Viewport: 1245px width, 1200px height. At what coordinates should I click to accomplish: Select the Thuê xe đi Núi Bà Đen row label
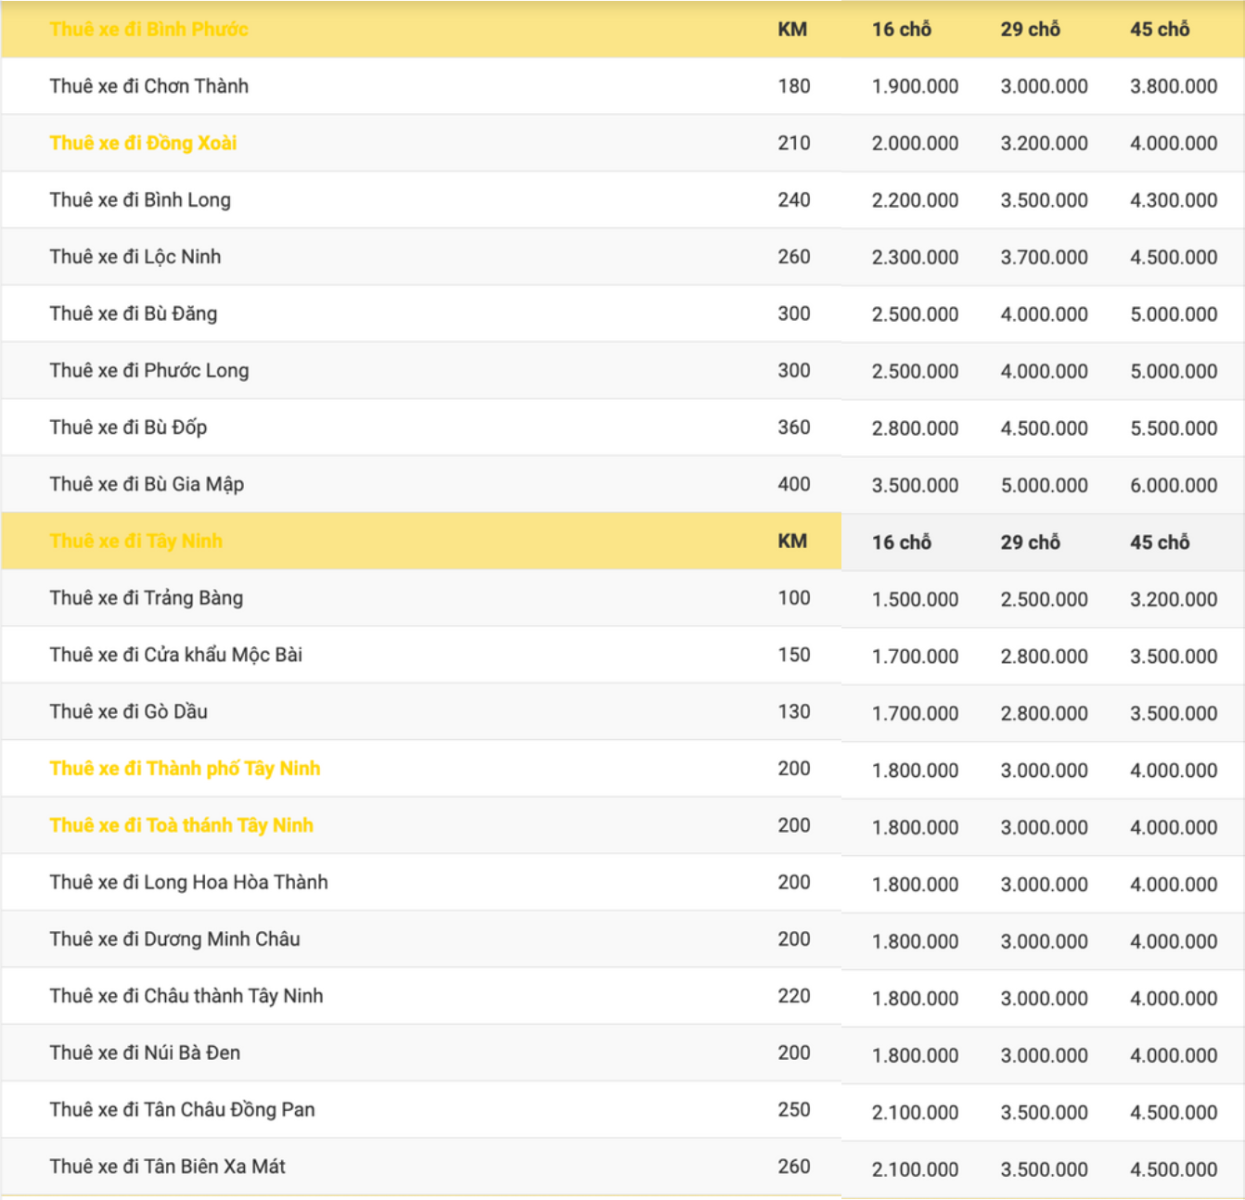145,1052
